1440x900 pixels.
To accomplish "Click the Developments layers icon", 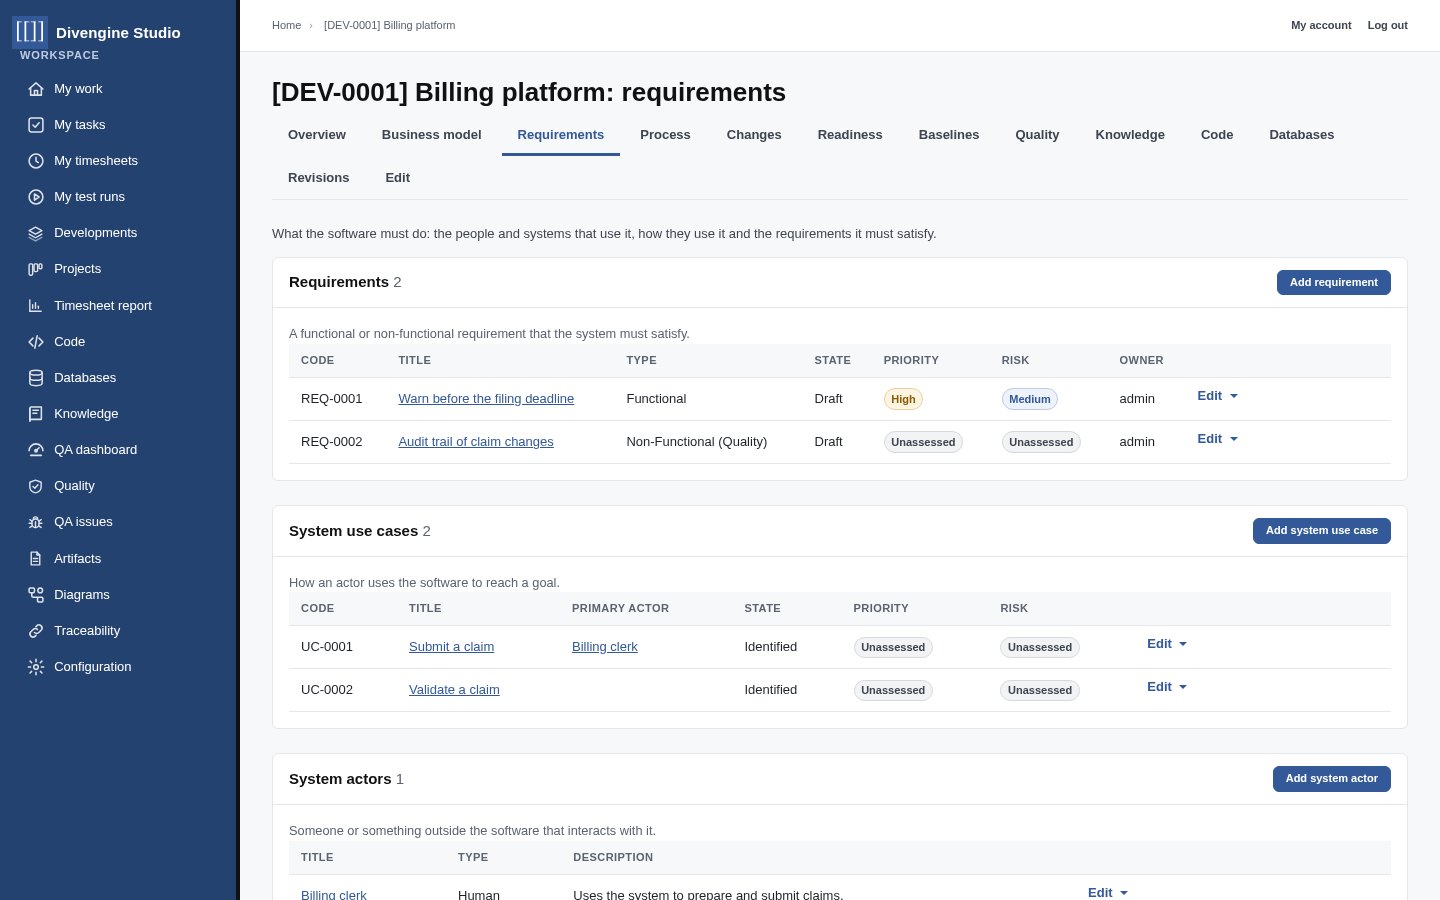I will coord(36,233).
